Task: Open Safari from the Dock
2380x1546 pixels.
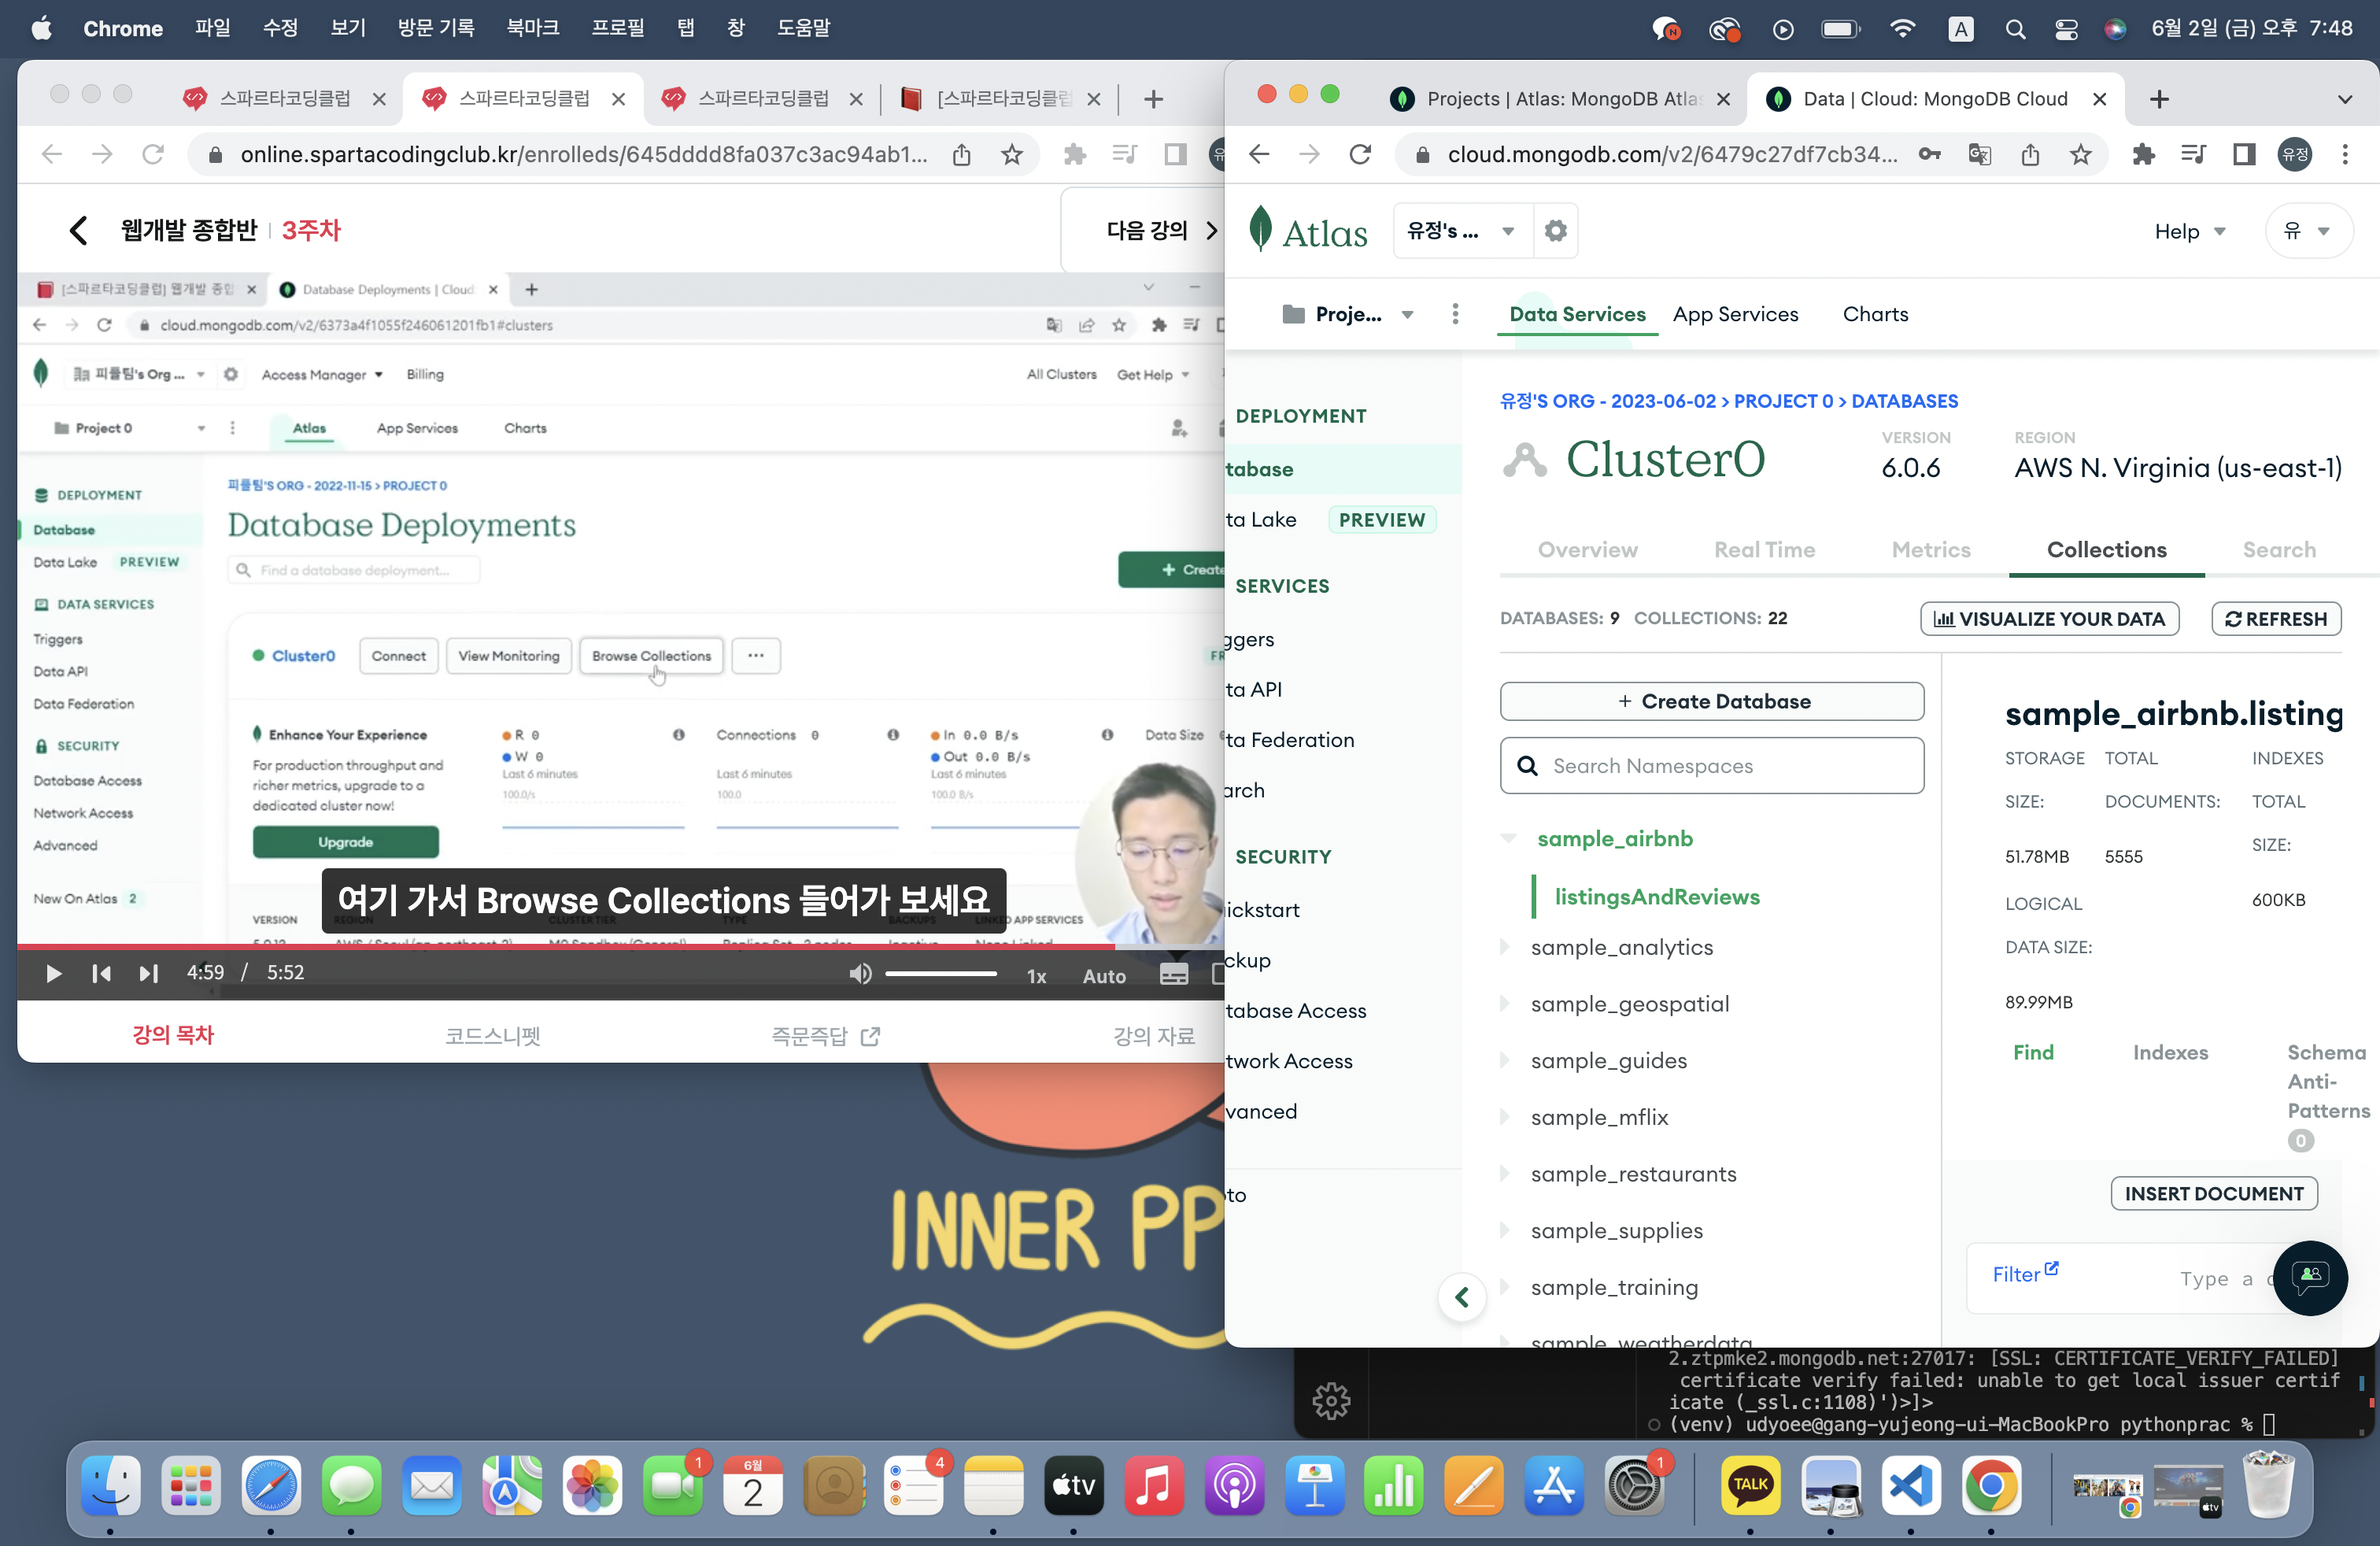Action: 271,1485
